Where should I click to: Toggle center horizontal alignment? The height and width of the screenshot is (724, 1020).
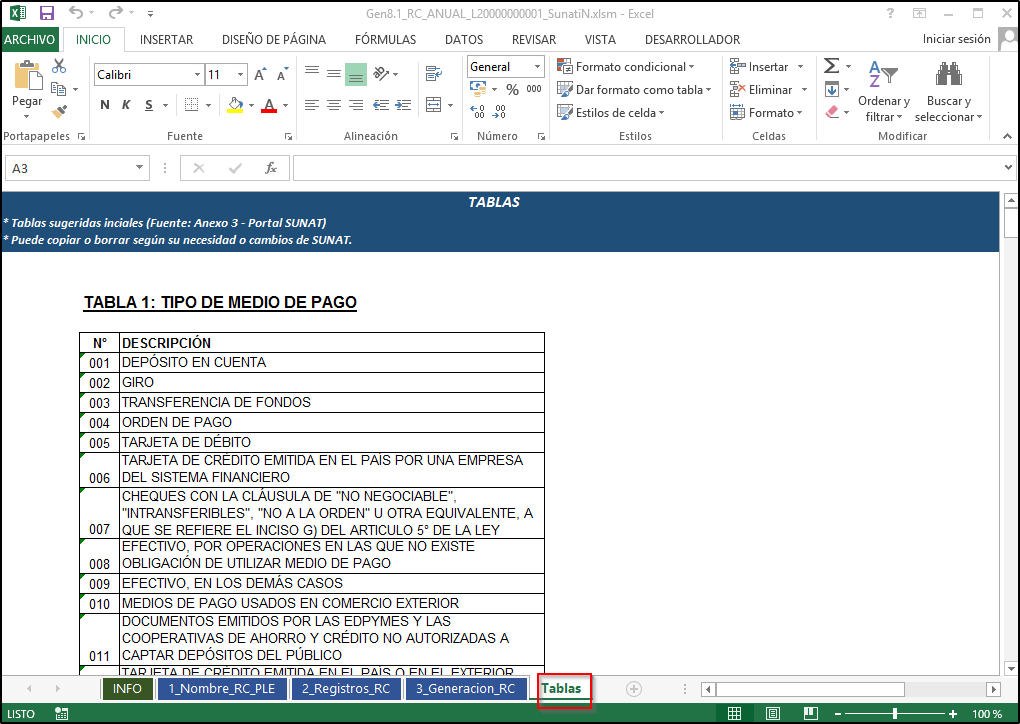pos(333,105)
